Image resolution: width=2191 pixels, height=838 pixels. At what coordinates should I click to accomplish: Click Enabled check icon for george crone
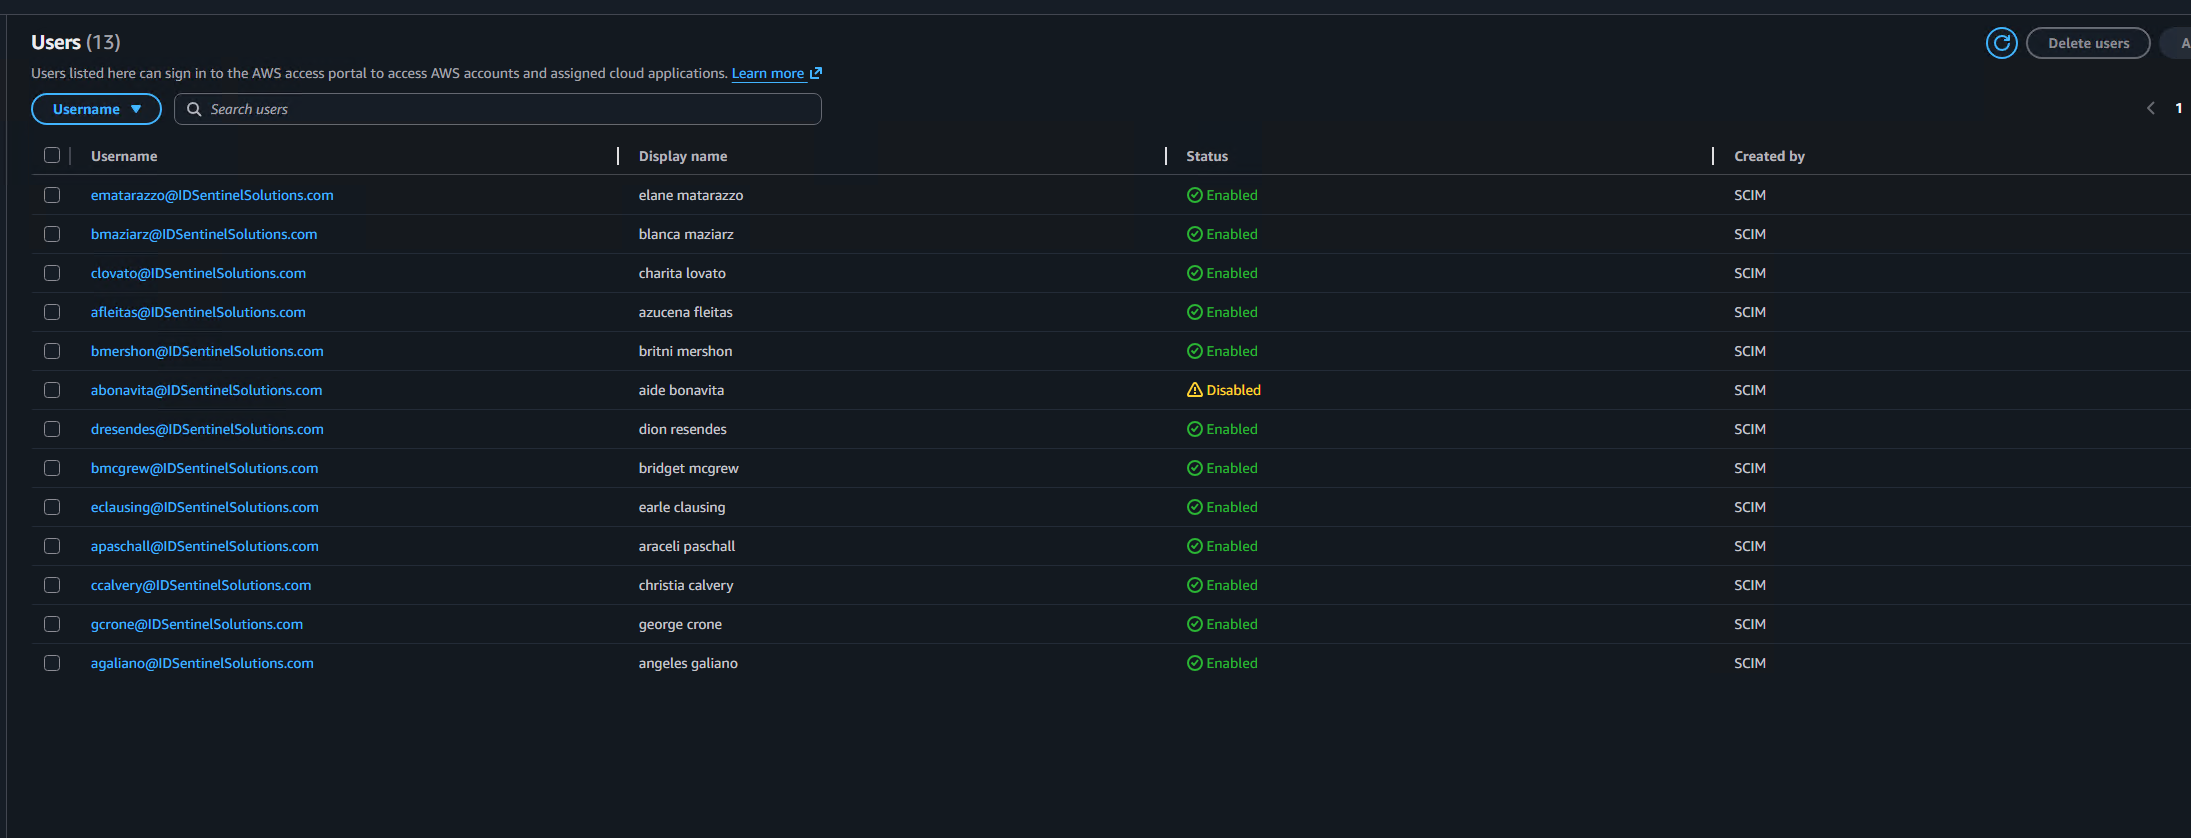click(x=1194, y=624)
